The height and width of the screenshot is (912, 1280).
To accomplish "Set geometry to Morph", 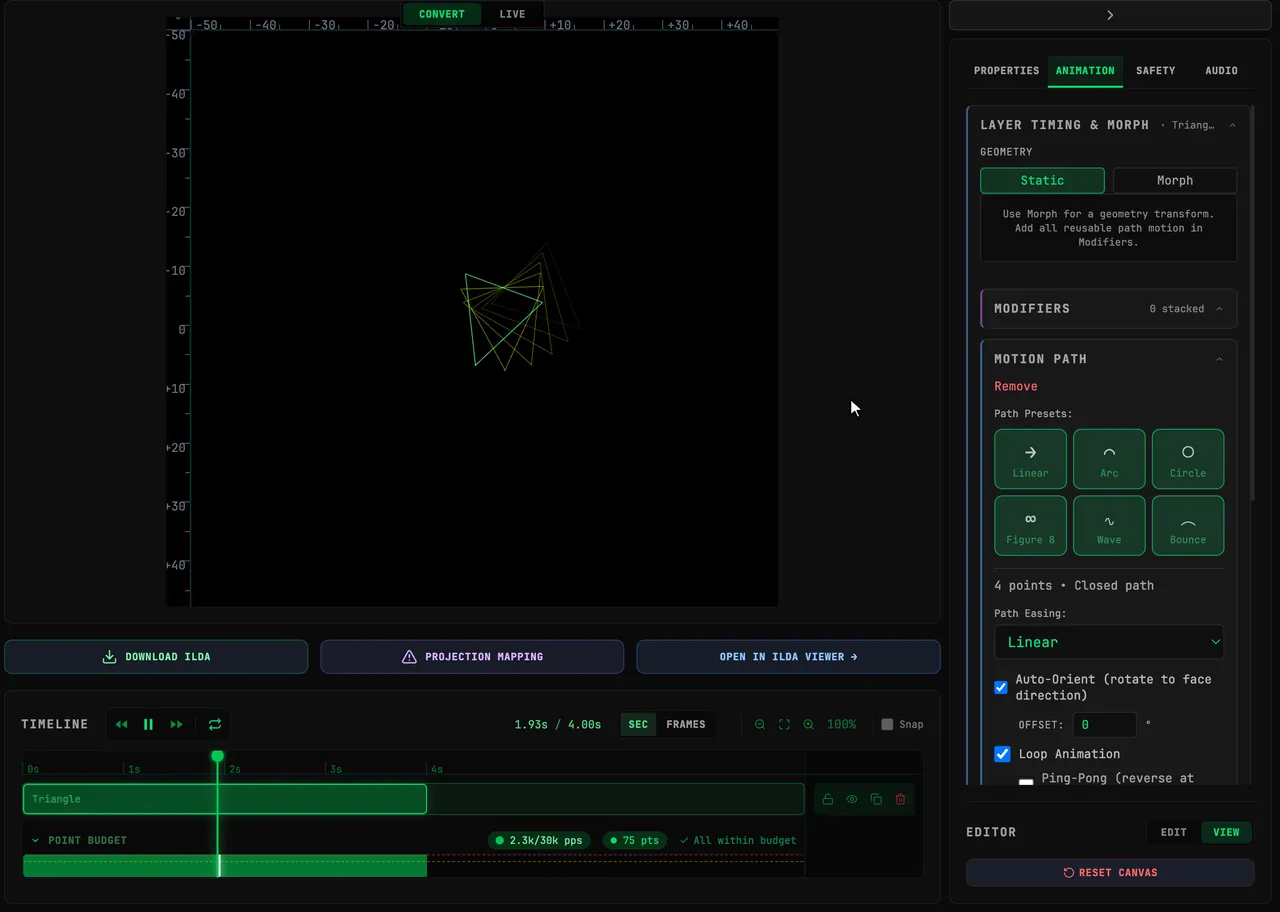I will coord(1175,181).
